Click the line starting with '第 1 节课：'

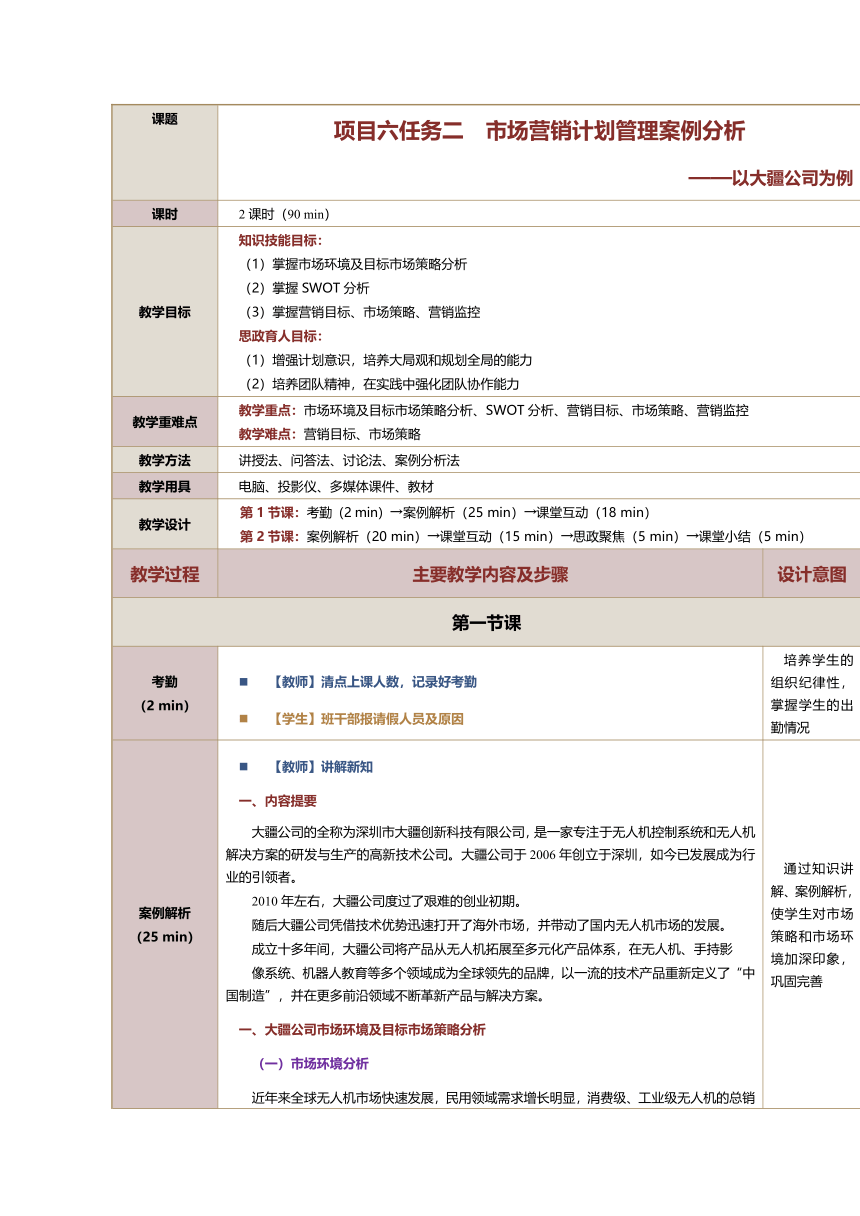tap(445, 512)
